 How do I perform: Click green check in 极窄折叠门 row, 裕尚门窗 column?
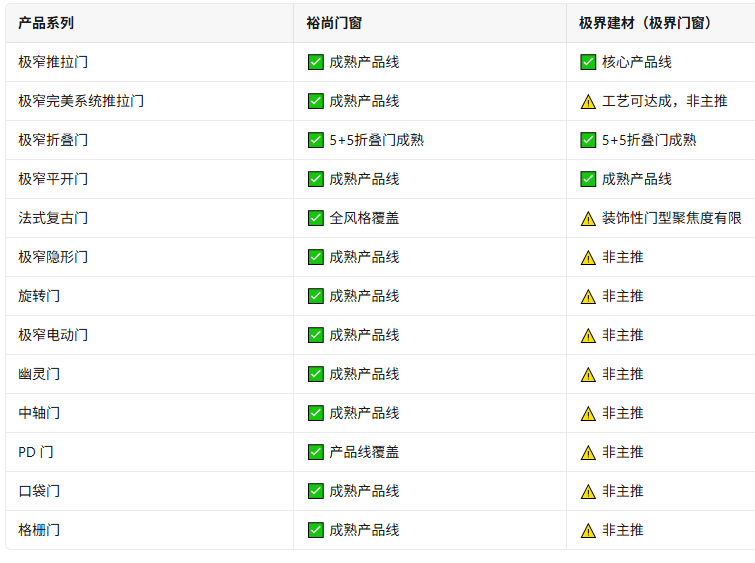pos(315,140)
